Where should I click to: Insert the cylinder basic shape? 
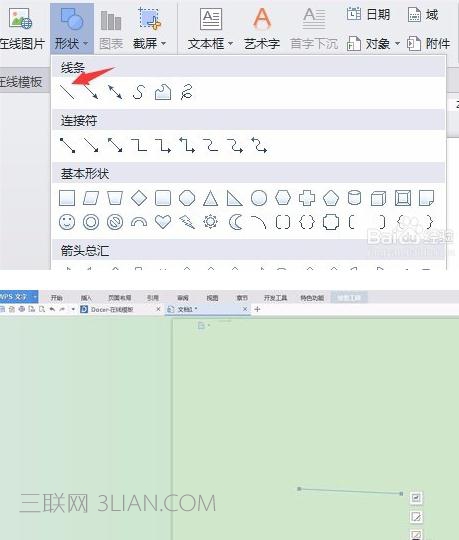tap(354, 198)
